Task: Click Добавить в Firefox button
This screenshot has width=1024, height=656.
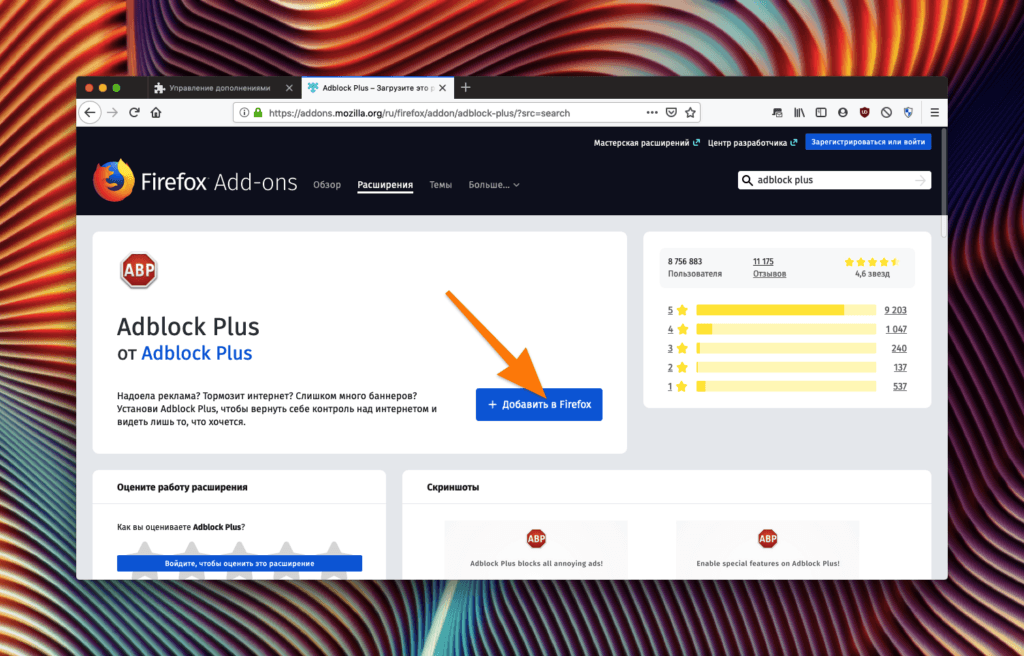Action: [x=539, y=404]
